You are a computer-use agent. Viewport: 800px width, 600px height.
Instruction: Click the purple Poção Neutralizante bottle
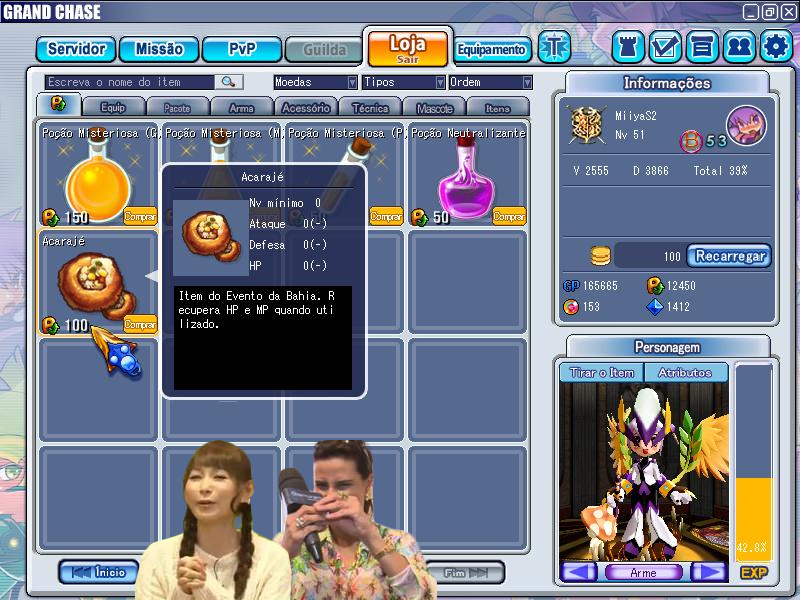[466, 180]
